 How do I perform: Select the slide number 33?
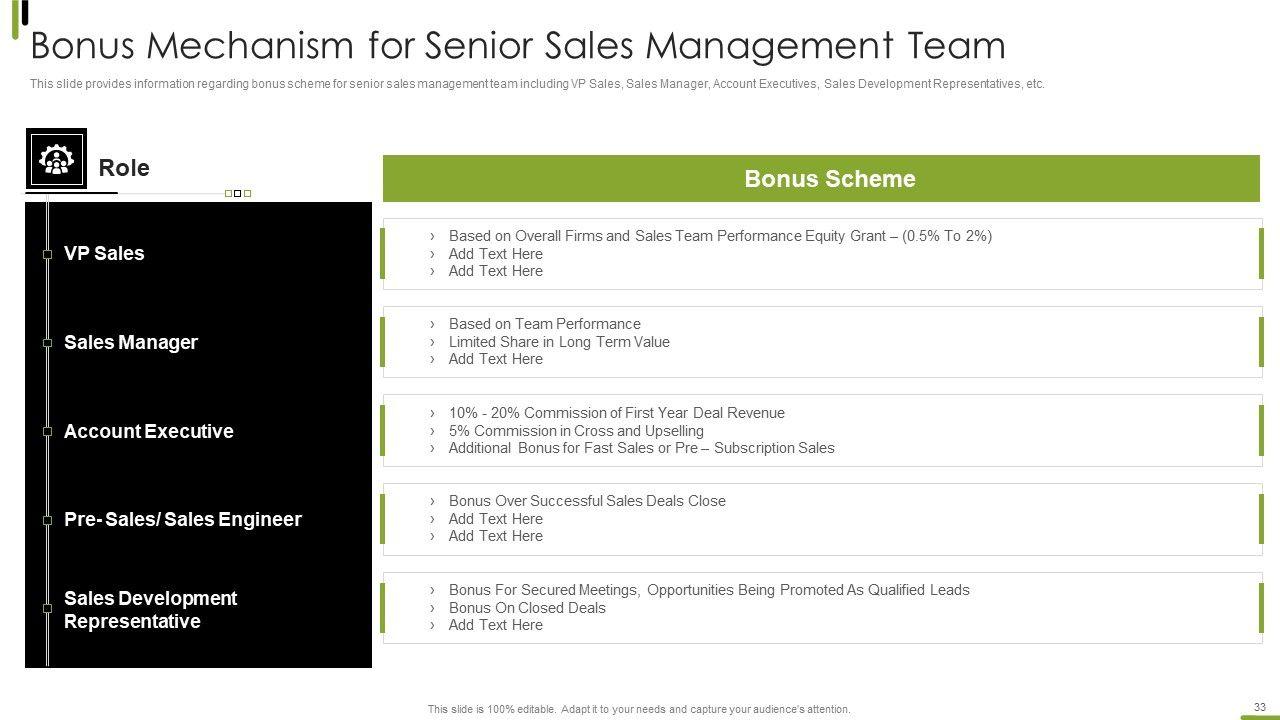point(1259,707)
